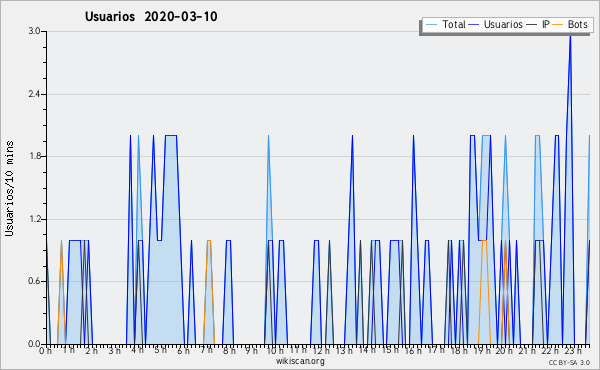This screenshot has width=600, height=370.
Task: Click the '0 h' x-axis label
Action: coord(45,350)
